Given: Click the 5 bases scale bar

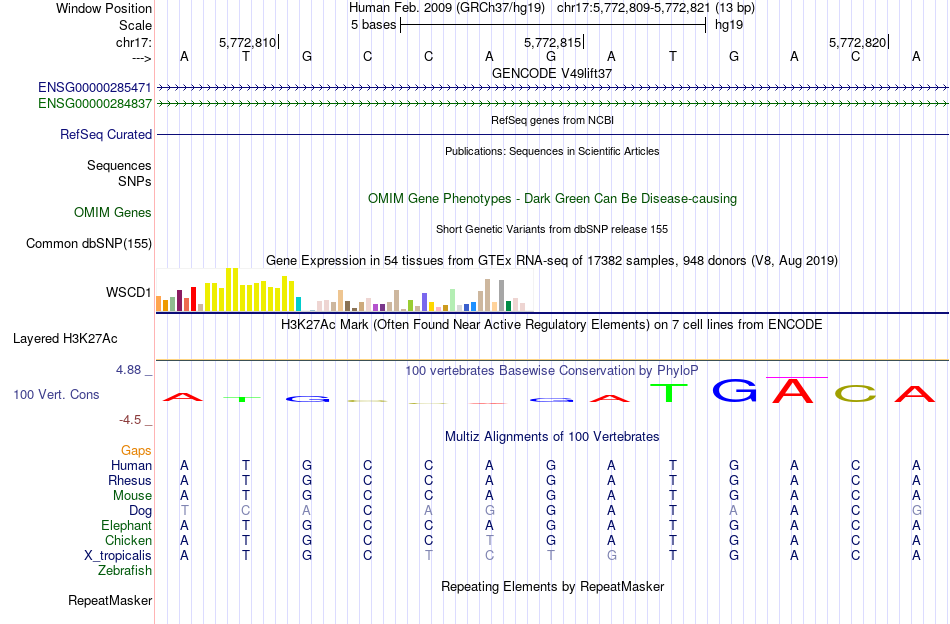Looking at the screenshot, I should pos(553,25).
